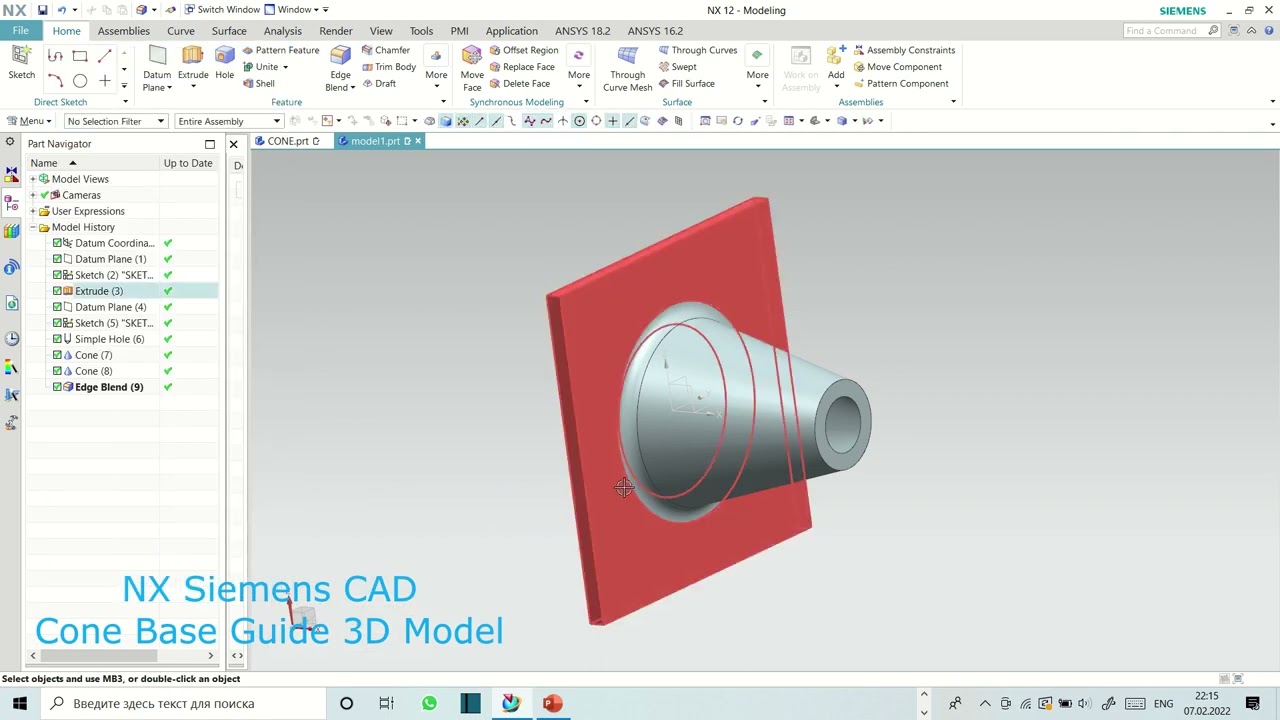This screenshot has width=1280, height=720.
Task: Click the Move Component tool
Action: pos(897,67)
